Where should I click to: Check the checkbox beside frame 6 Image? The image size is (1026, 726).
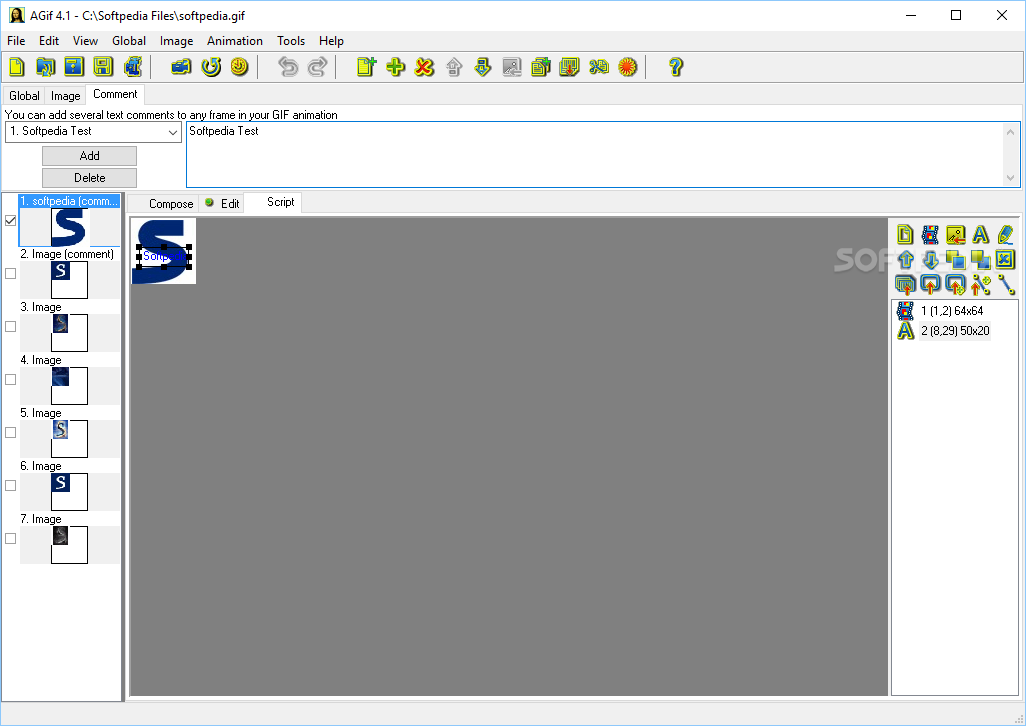[x=10, y=485]
